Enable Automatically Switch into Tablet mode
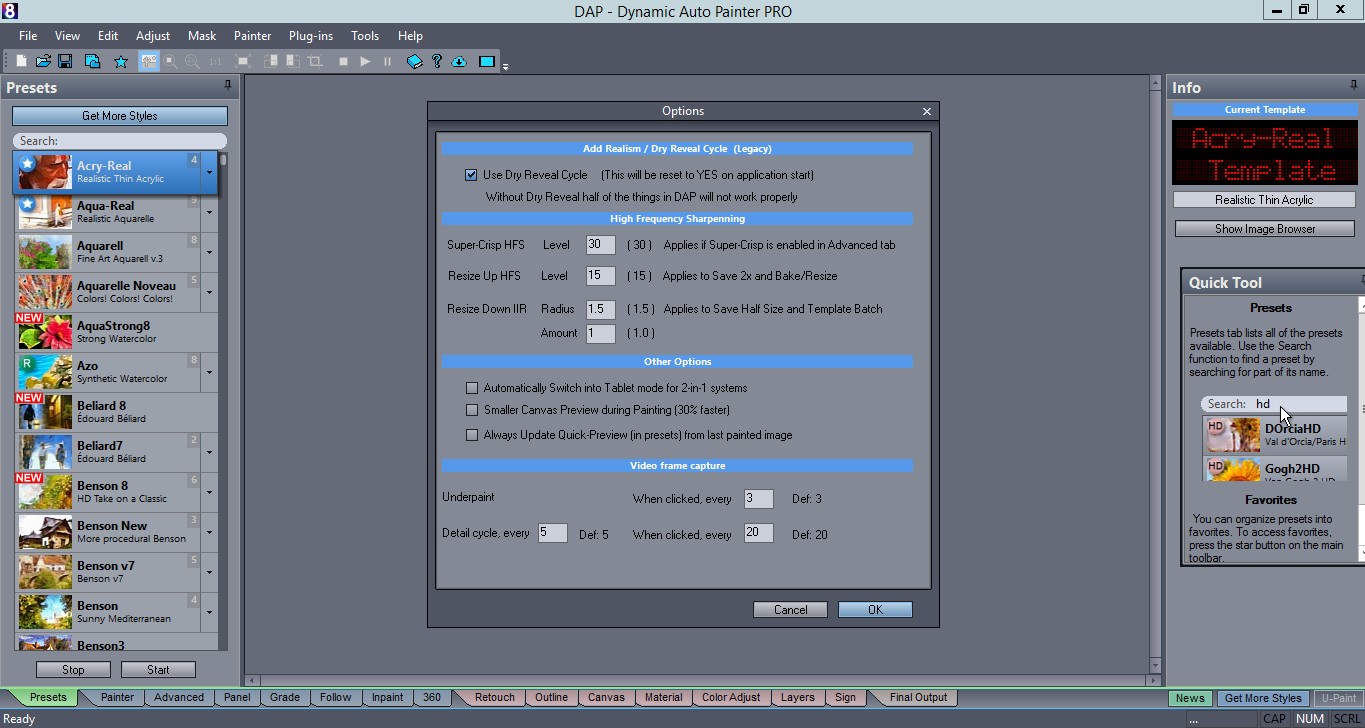This screenshot has width=1365, height=728. [472, 388]
